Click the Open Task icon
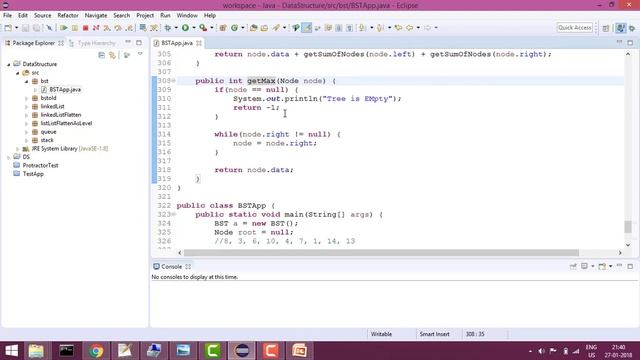This screenshot has width=640, height=360. [264, 28]
